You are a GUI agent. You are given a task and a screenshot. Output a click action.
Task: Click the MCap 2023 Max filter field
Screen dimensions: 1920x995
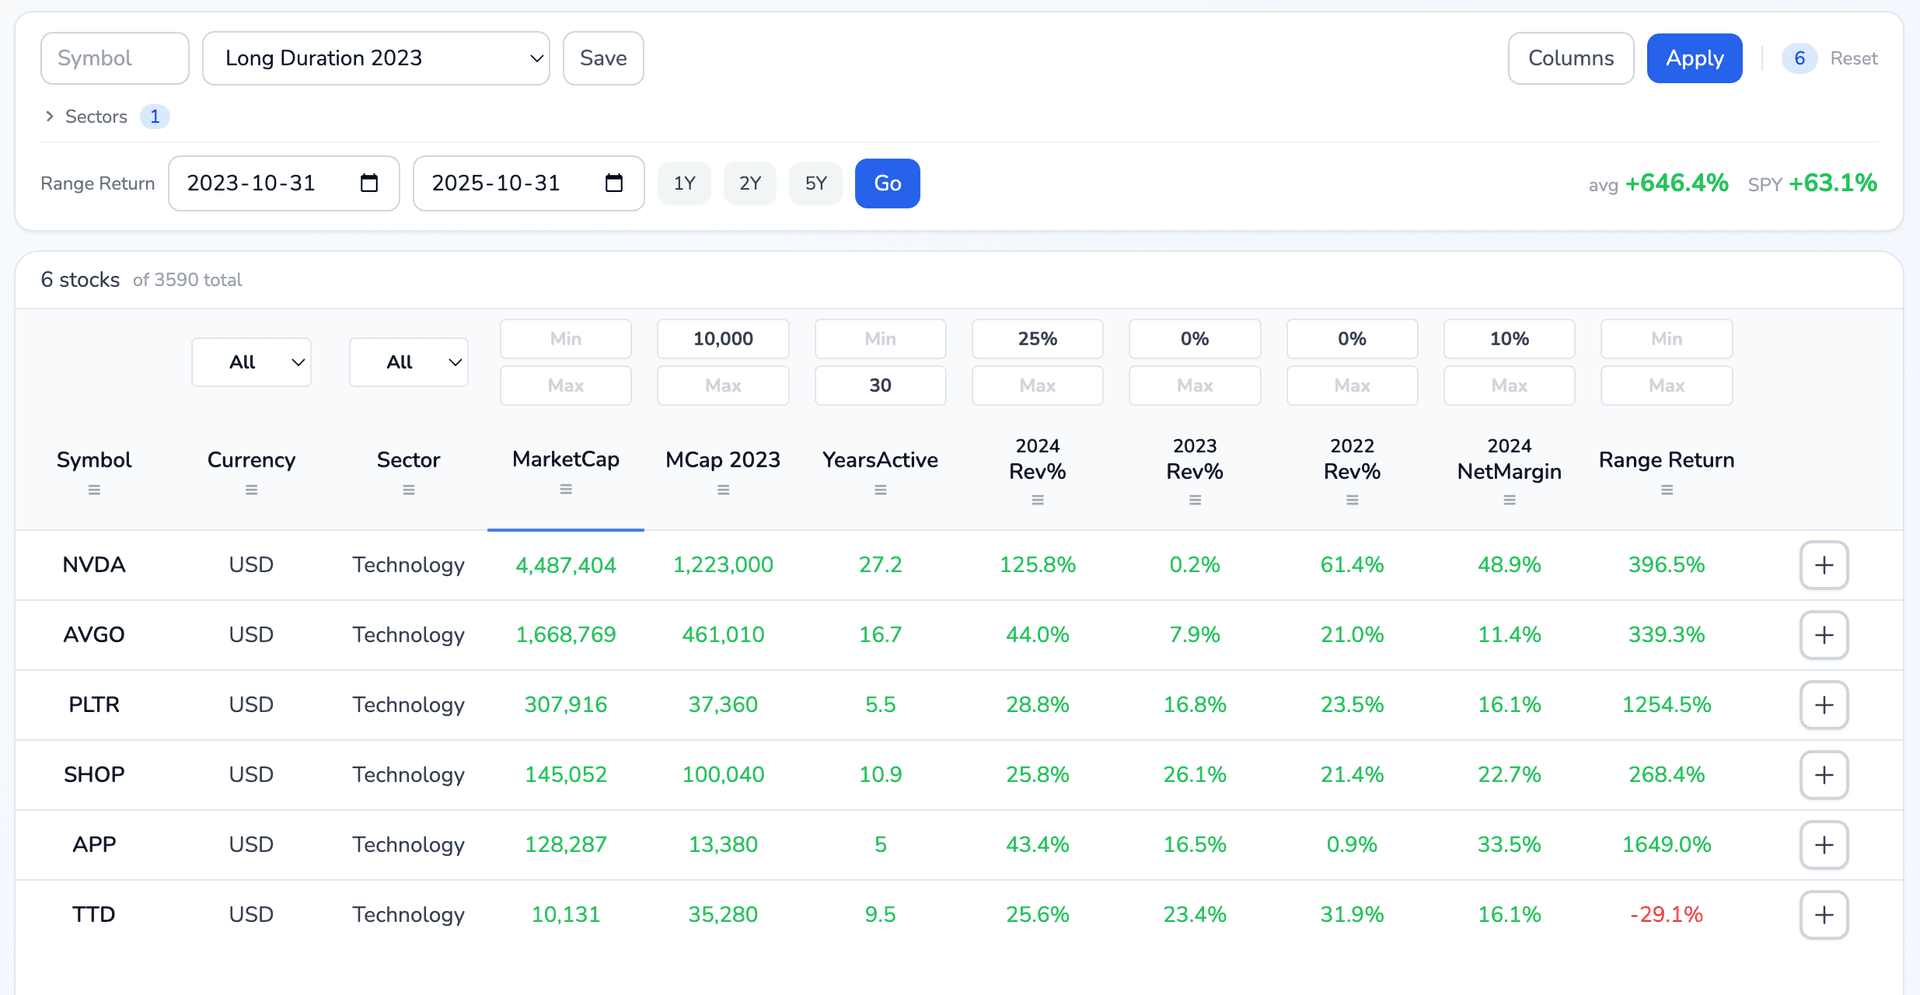pyautogui.click(x=723, y=385)
